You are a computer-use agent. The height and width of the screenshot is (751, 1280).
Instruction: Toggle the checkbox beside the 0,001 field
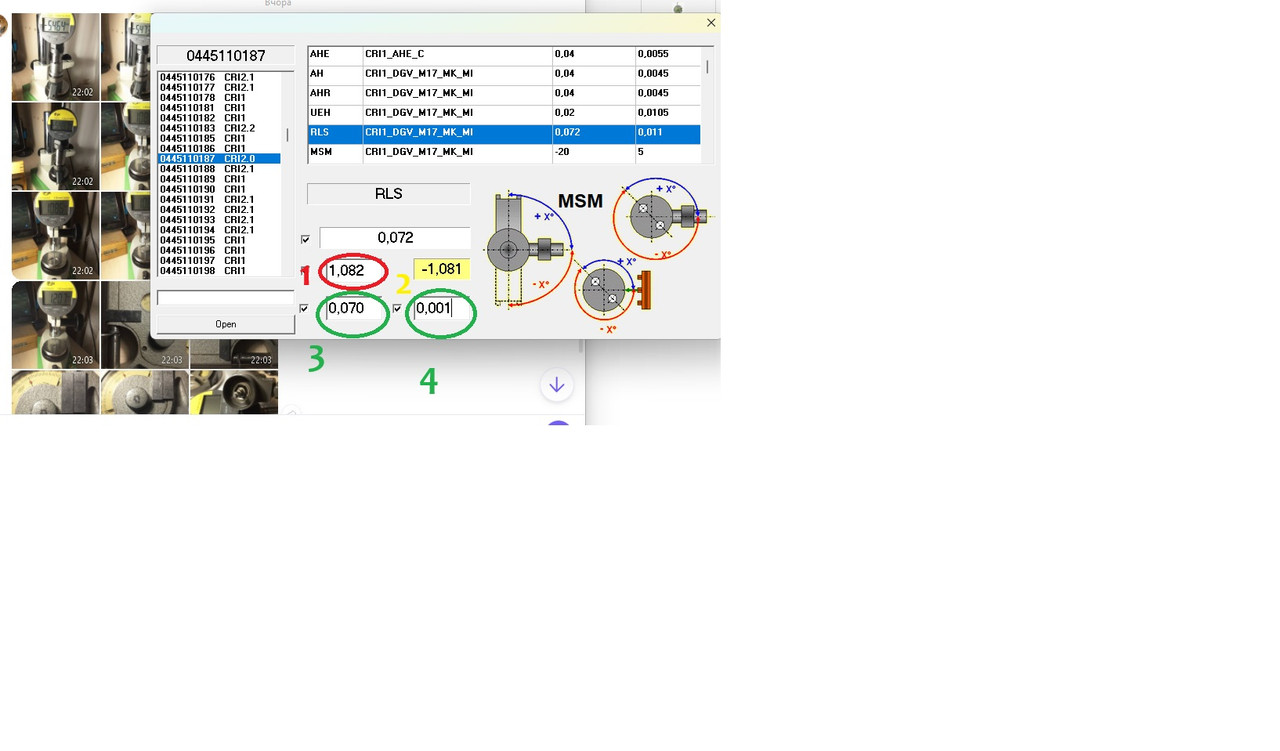pos(397,308)
